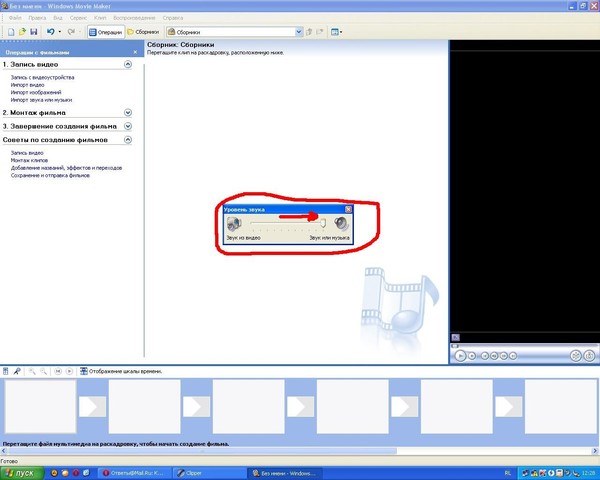Click the Импорт изображений link
Image resolution: width=600 pixels, height=480 pixels.
[36, 92]
